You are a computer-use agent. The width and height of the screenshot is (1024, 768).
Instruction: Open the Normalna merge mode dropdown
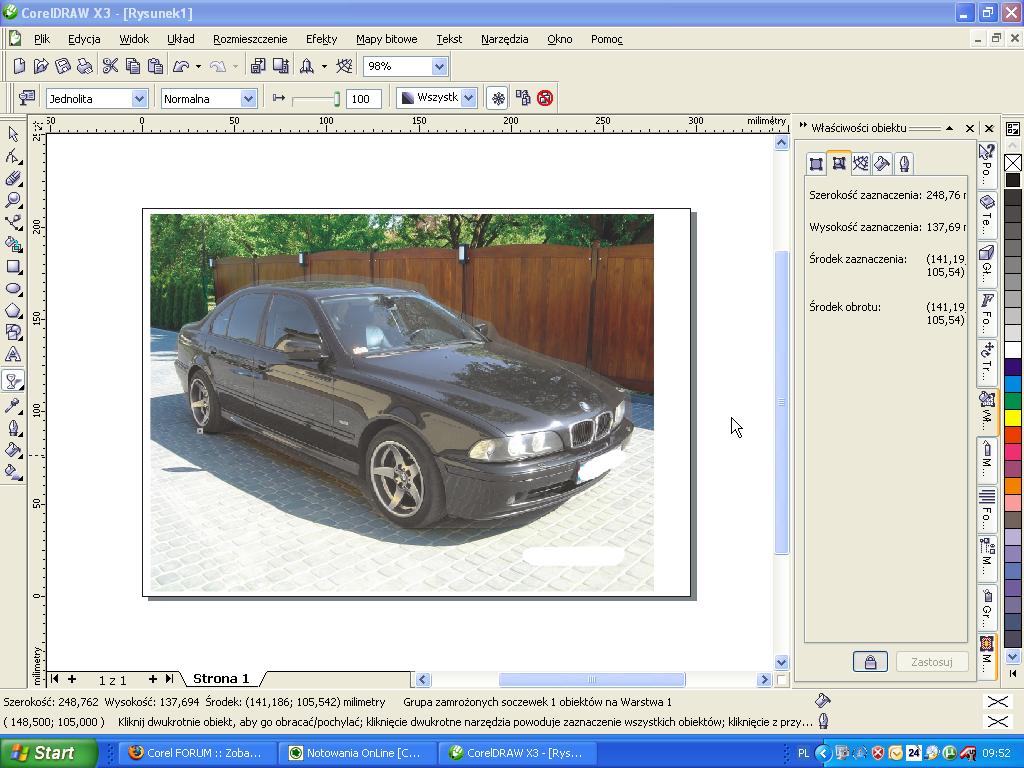pyautogui.click(x=248, y=98)
